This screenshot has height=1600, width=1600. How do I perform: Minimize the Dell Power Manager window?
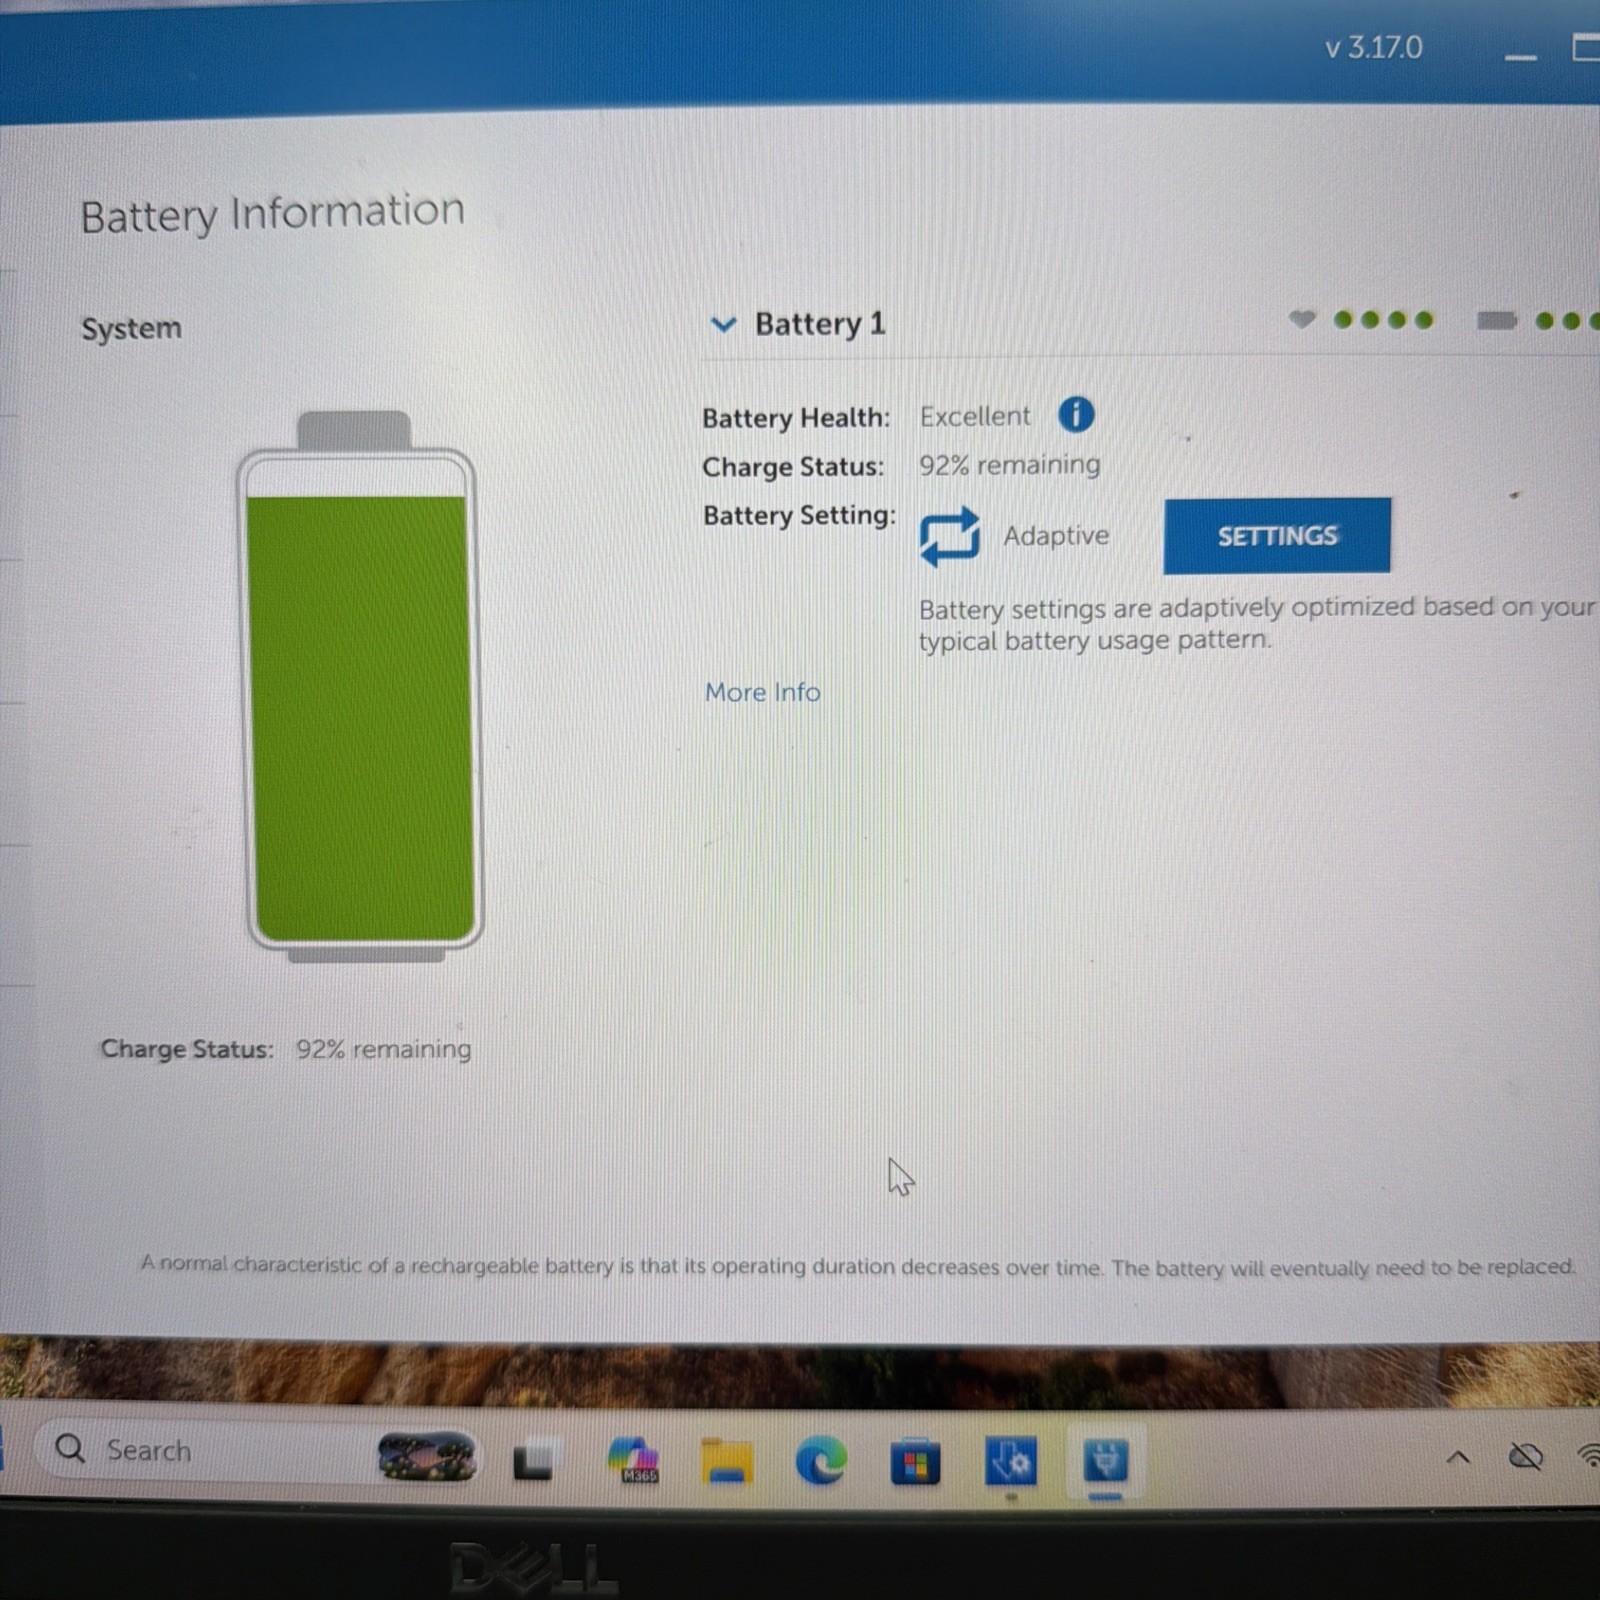[1520, 57]
